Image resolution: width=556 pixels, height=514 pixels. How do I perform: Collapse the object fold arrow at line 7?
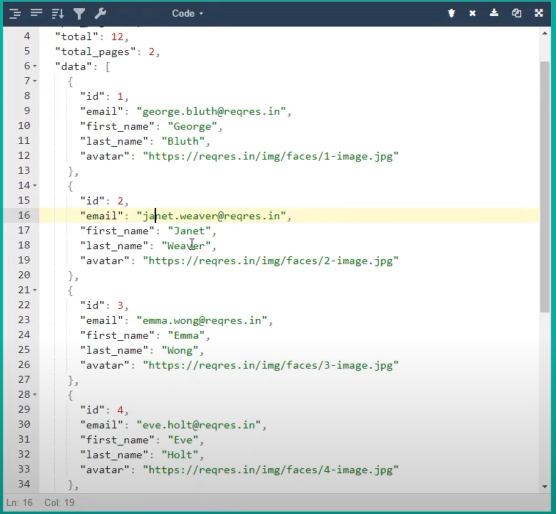(x=35, y=81)
